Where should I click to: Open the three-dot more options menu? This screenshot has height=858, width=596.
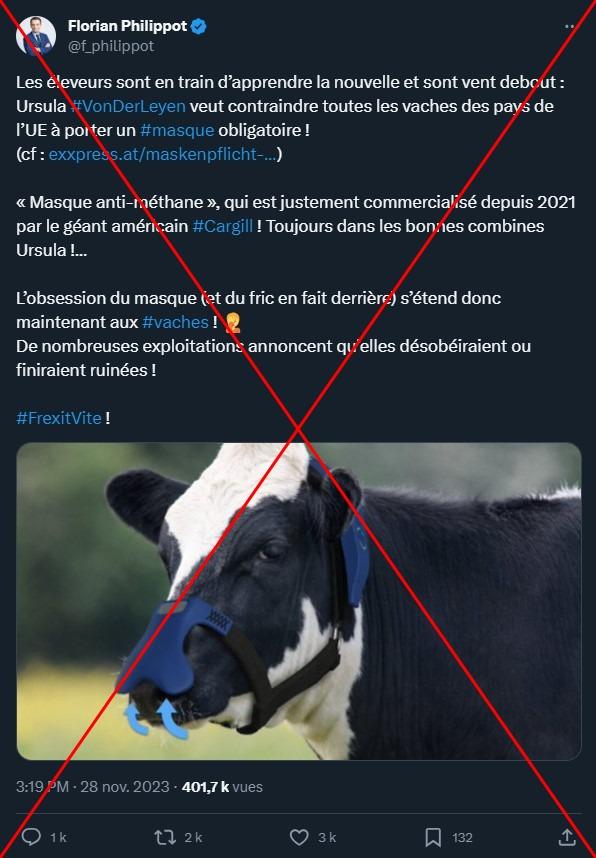(569, 26)
